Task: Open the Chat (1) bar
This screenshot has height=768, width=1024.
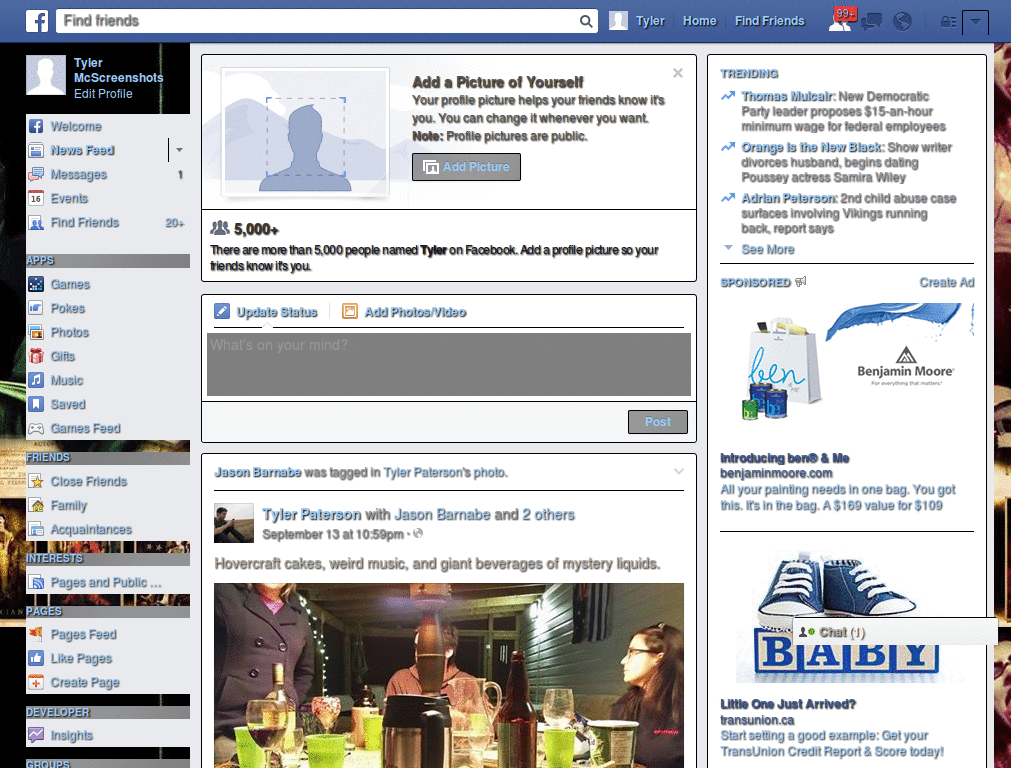Action: click(895, 632)
